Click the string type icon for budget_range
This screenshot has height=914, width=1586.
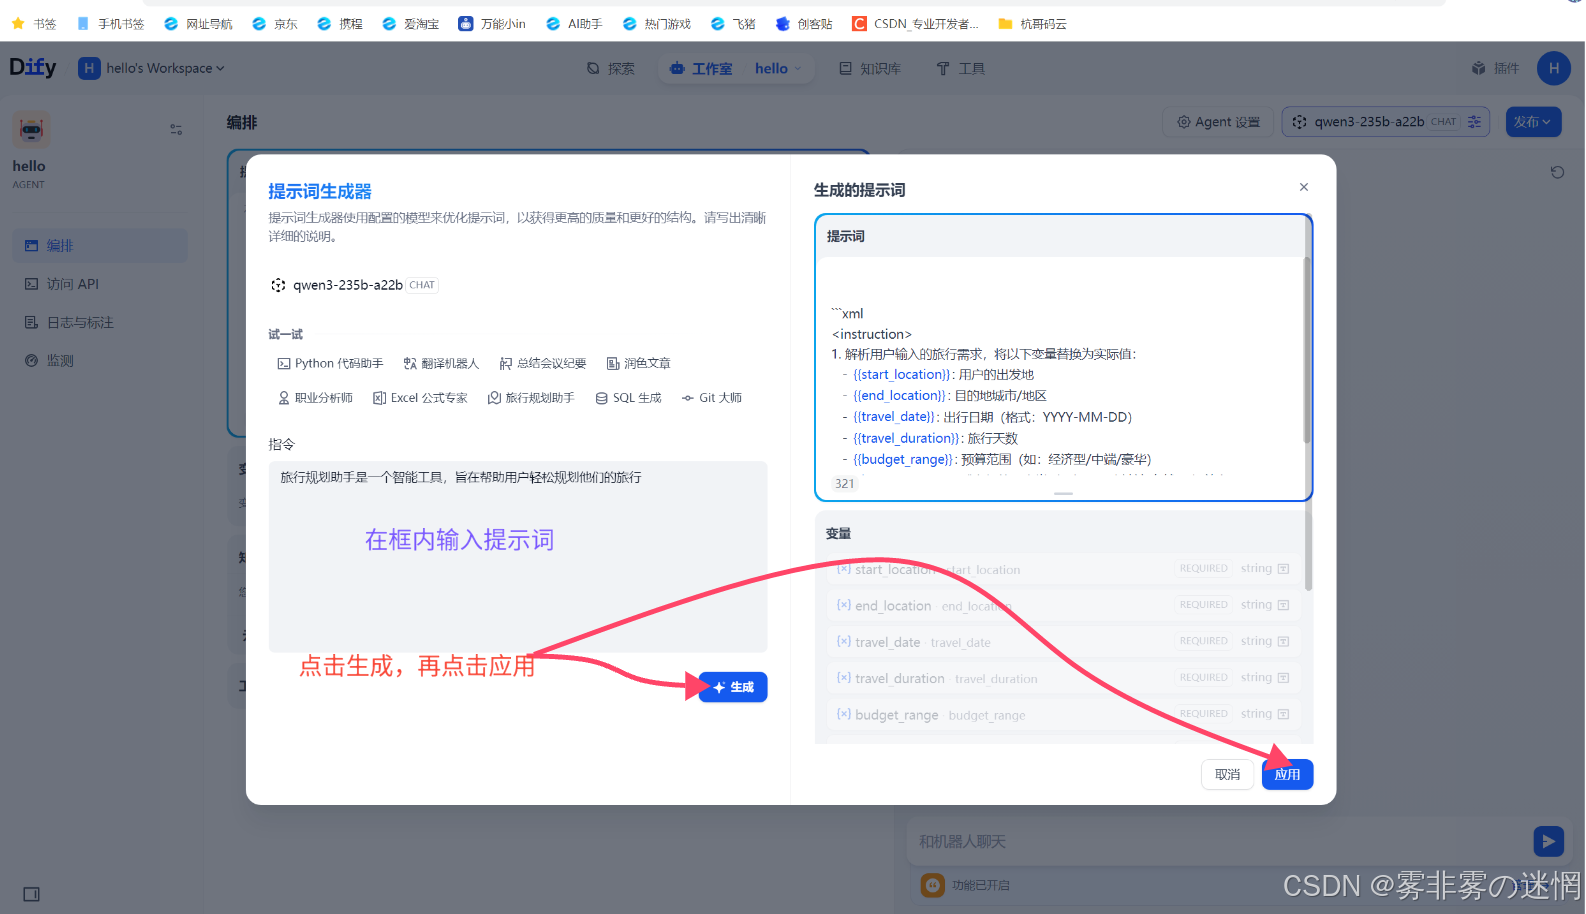coord(1283,714)
